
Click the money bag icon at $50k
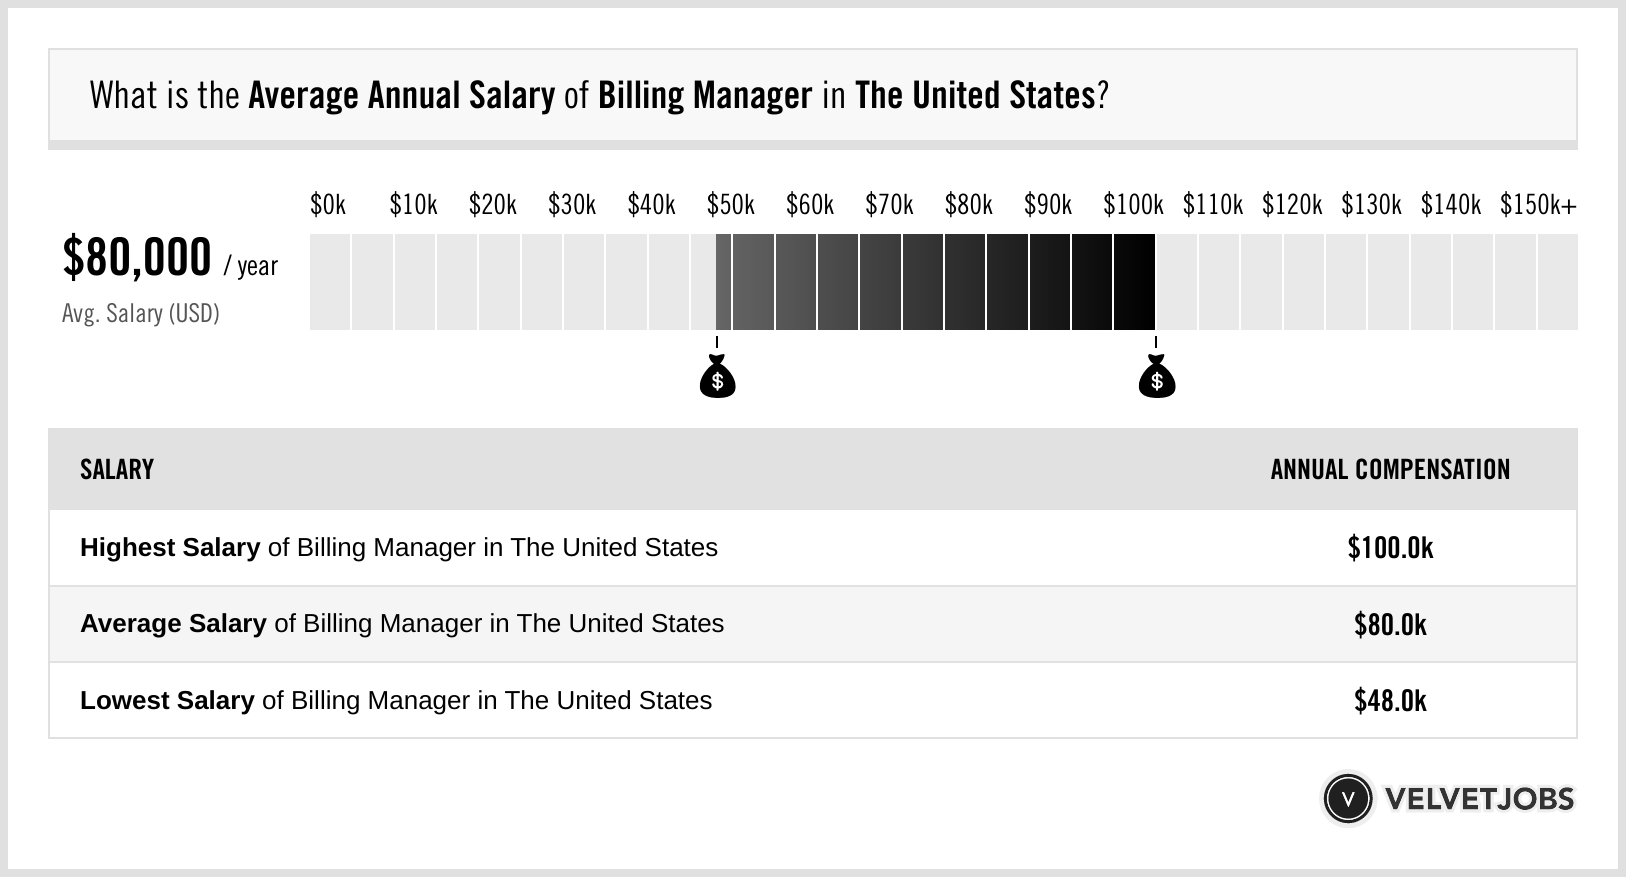(717, 376)
